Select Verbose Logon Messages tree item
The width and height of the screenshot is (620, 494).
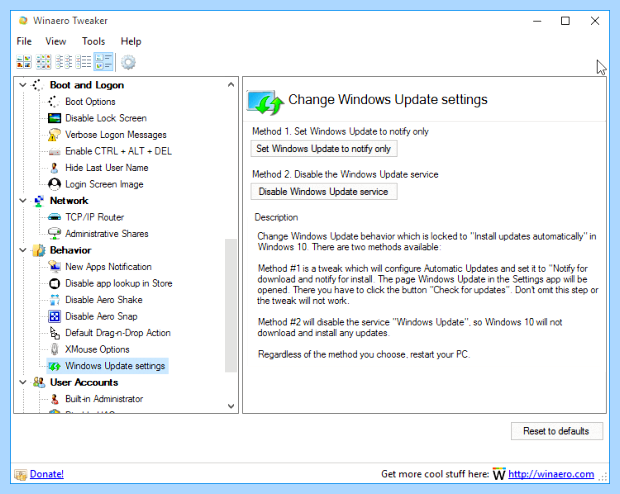116,135
